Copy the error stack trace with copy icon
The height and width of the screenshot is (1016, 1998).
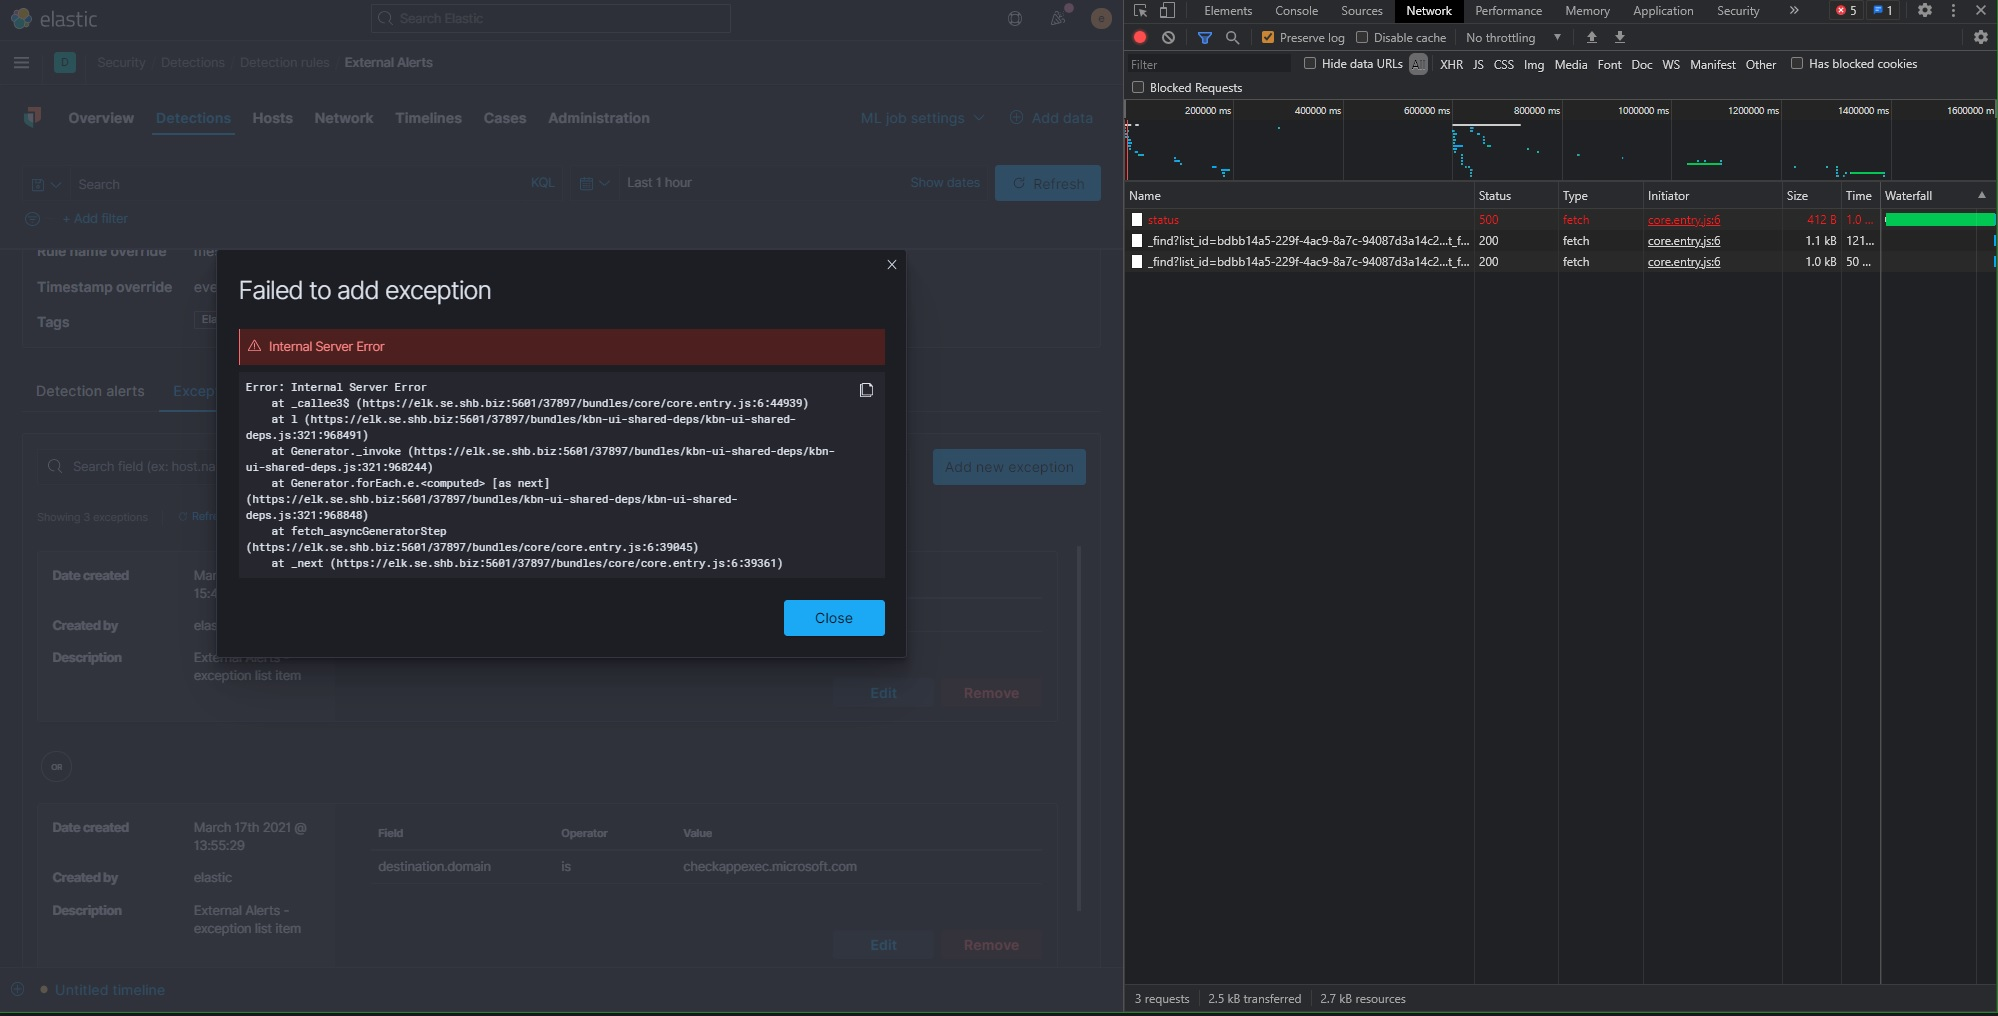pyautogui.click(x=865, y=390)
